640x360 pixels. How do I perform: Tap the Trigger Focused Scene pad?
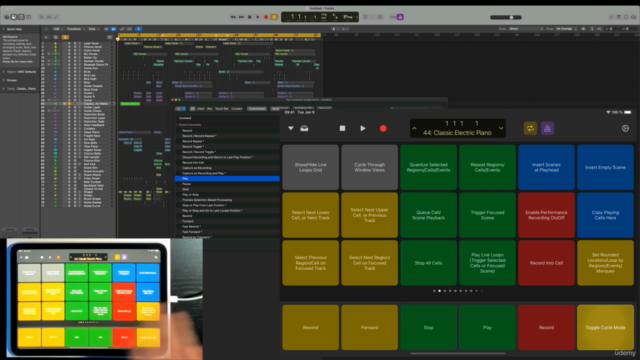(x=487, y=215)
